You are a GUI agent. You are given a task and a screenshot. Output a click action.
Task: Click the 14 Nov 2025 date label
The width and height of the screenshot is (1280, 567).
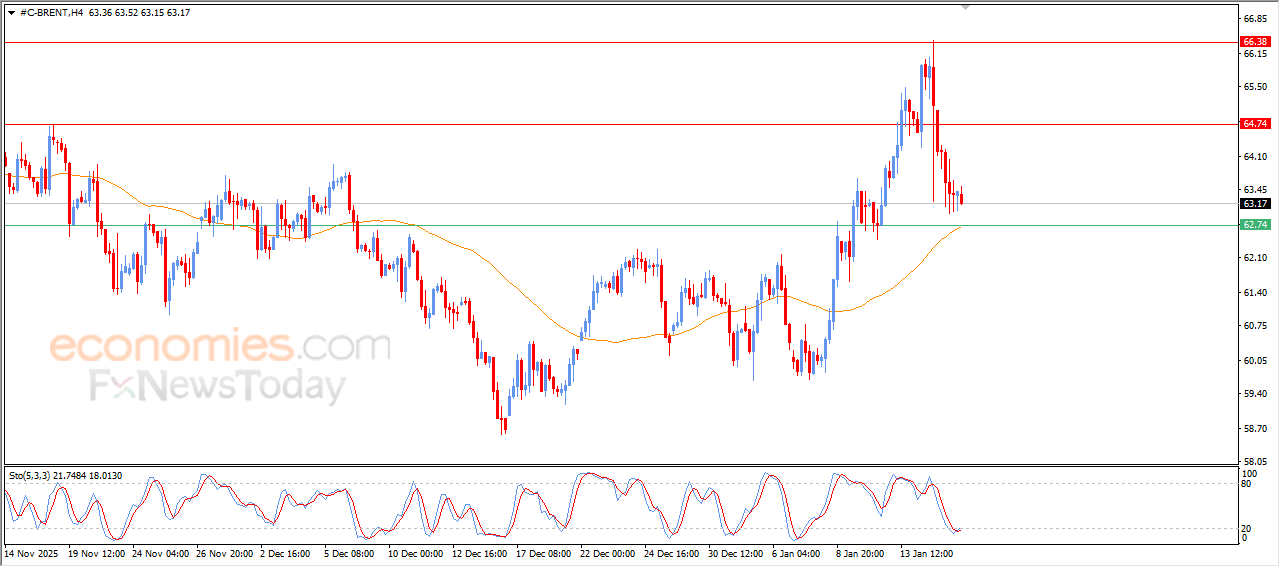[30, 552]
